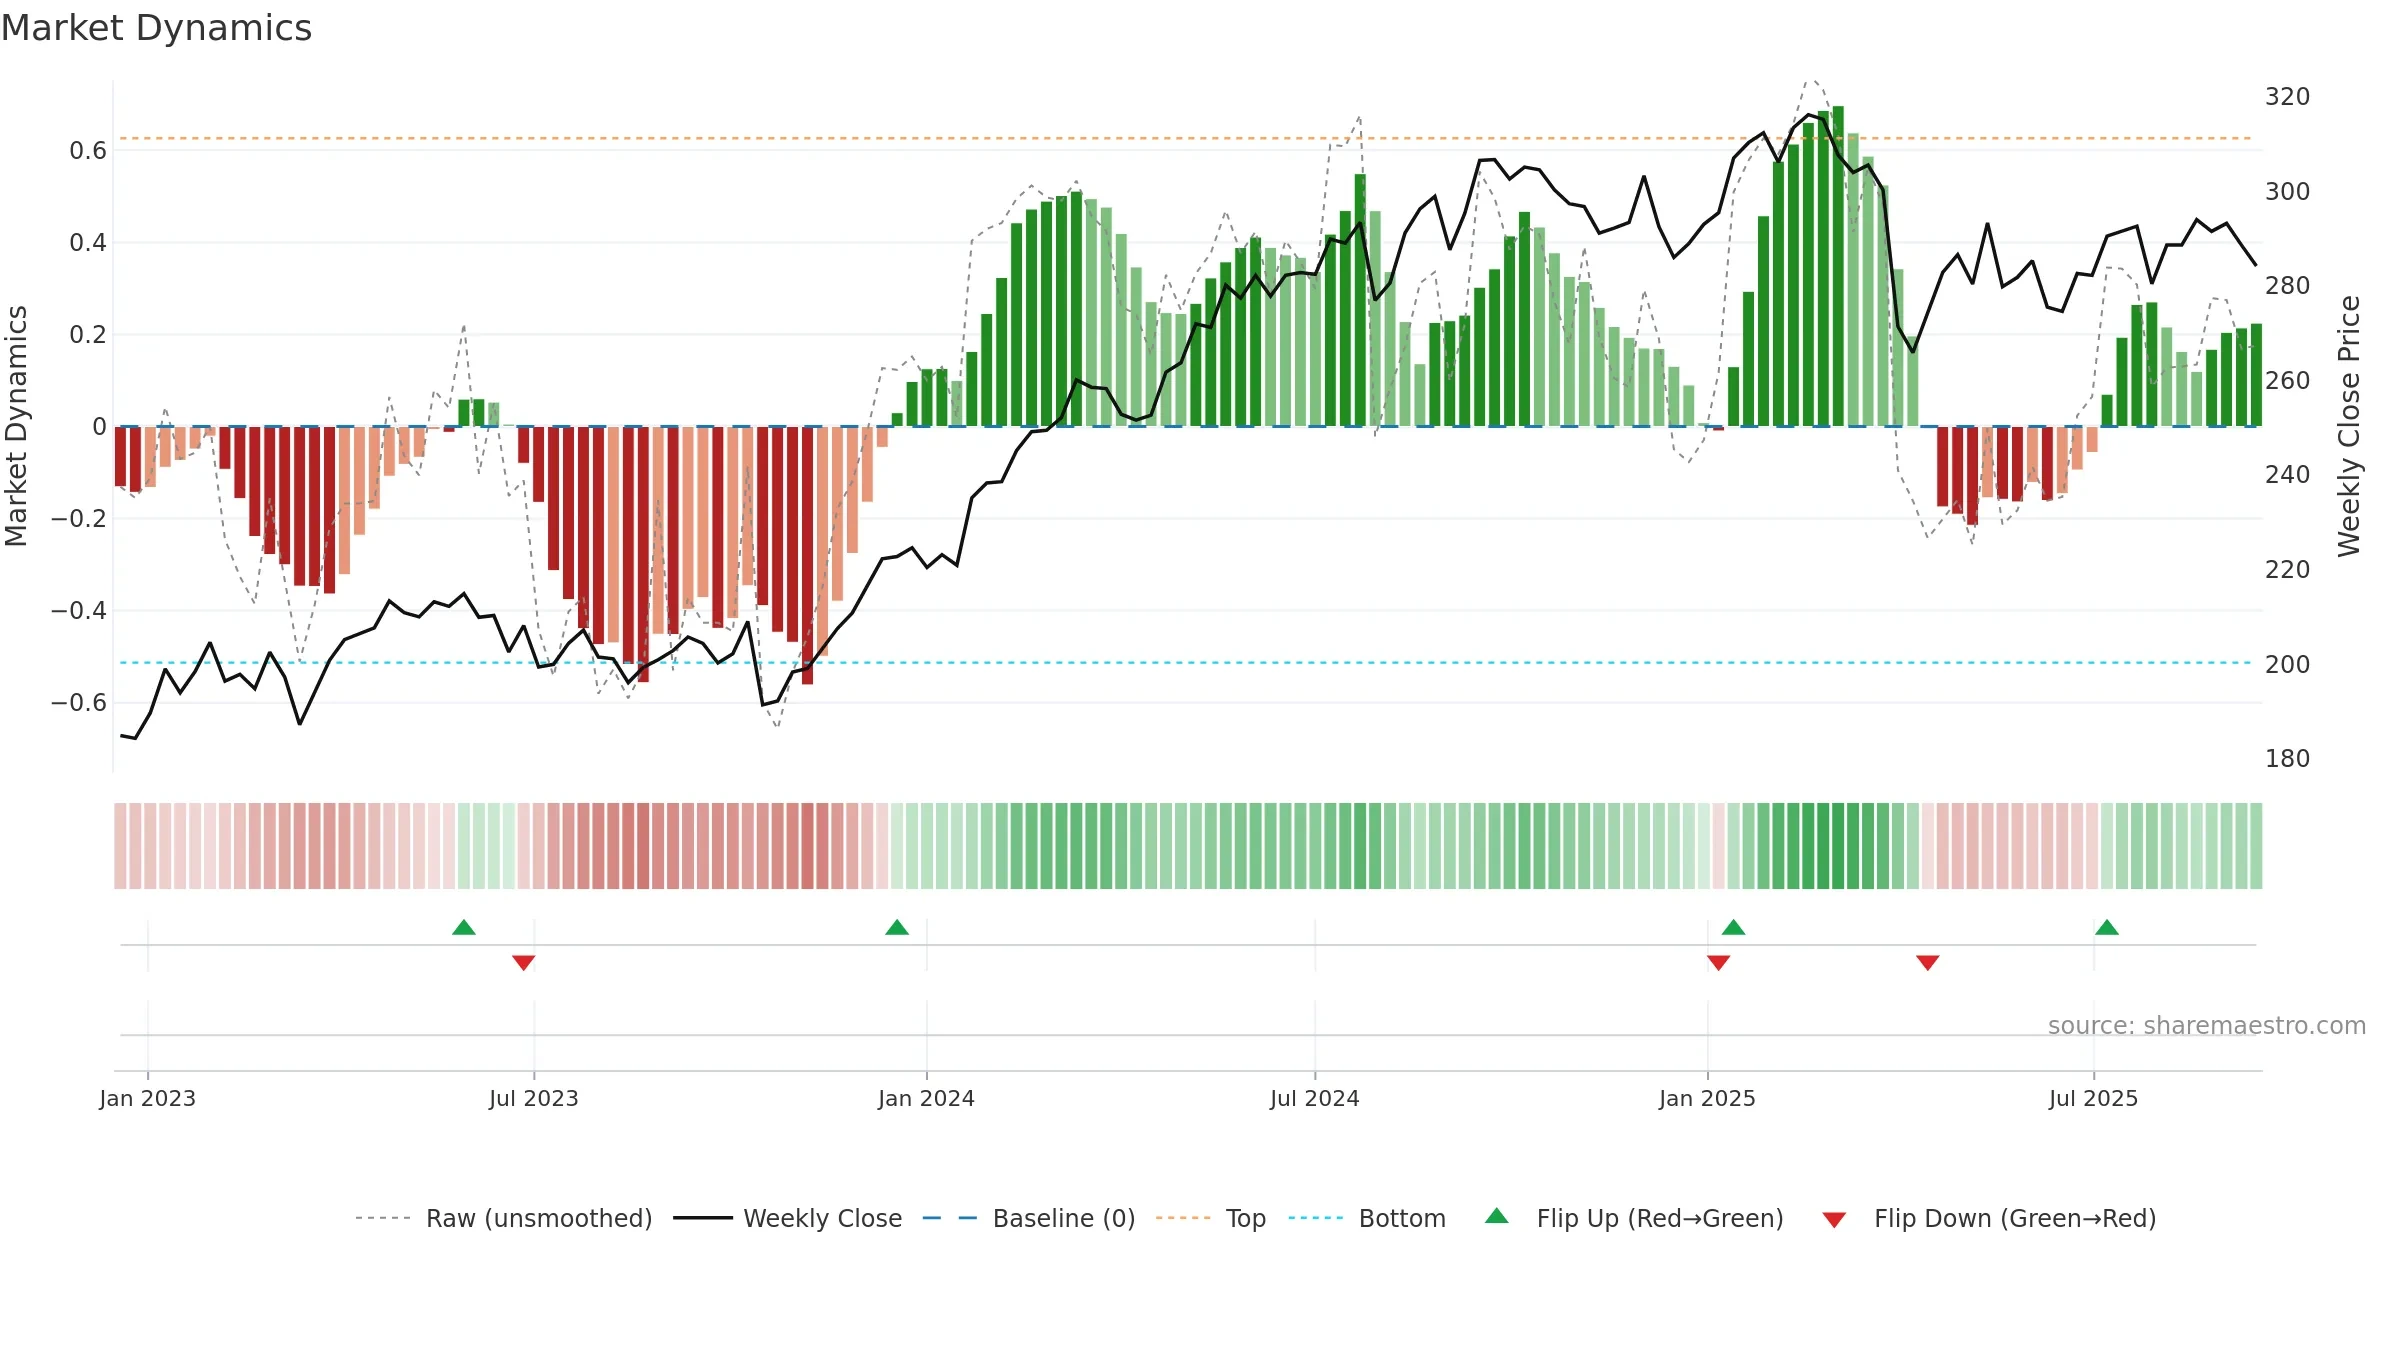The height and width of the screenshot is (1350, 2400).
Task: Toggle the Baseline (0) legend entry
Action: tap(1029, 1218)
